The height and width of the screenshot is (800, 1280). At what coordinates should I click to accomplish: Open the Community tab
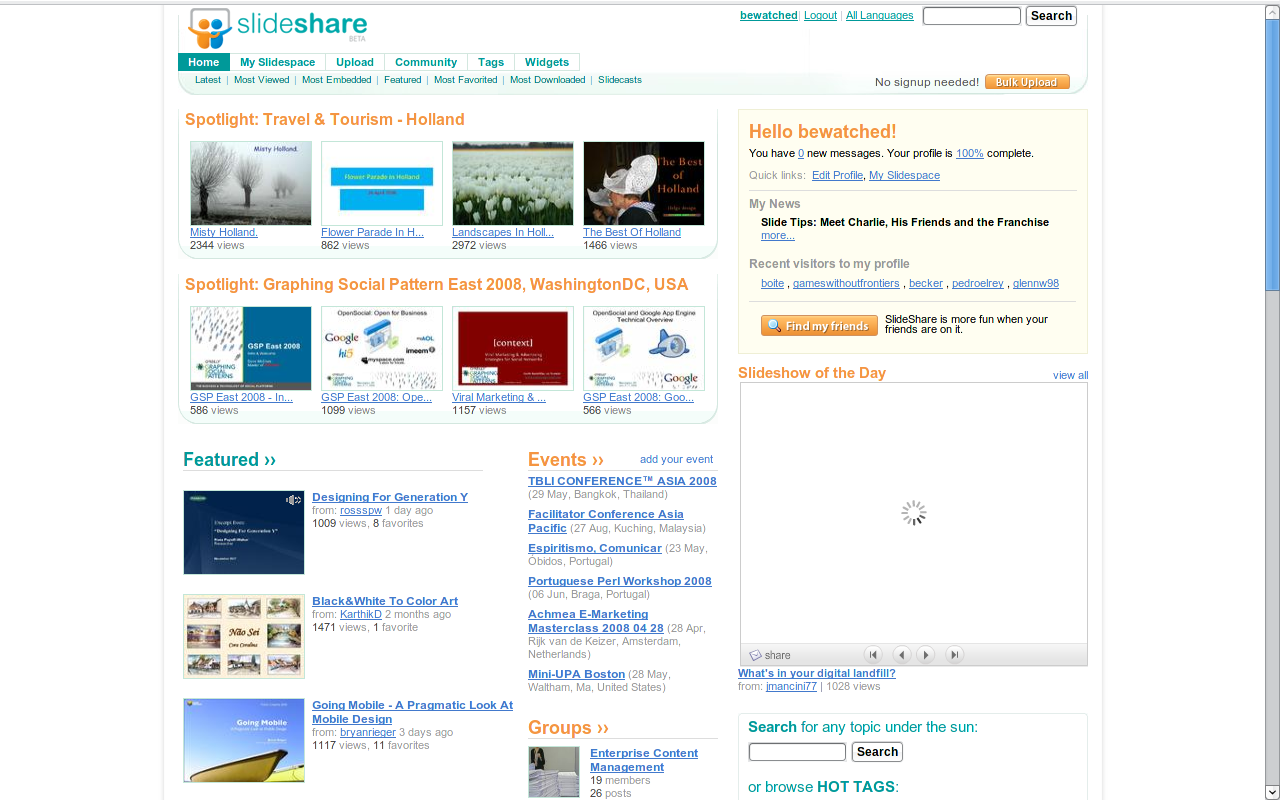click(x=426, y=62)
